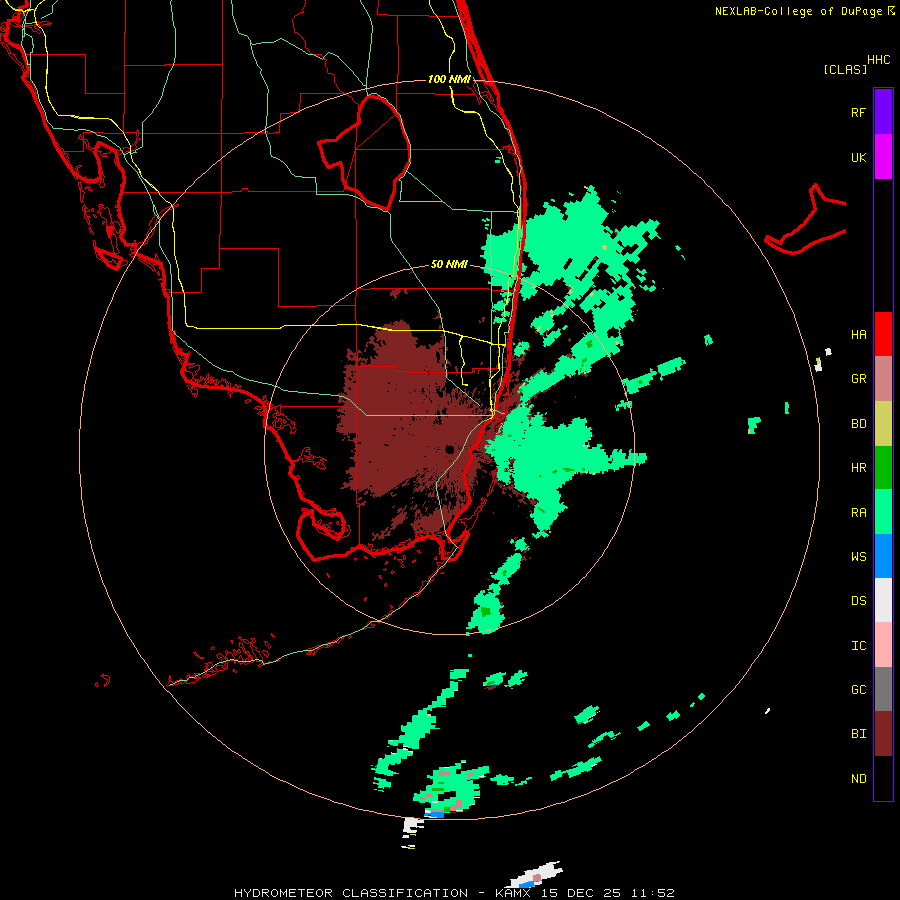Screen dimensions: 900x900
Task: Click the KAMX radar site identifier
Action: coord(515,893)
